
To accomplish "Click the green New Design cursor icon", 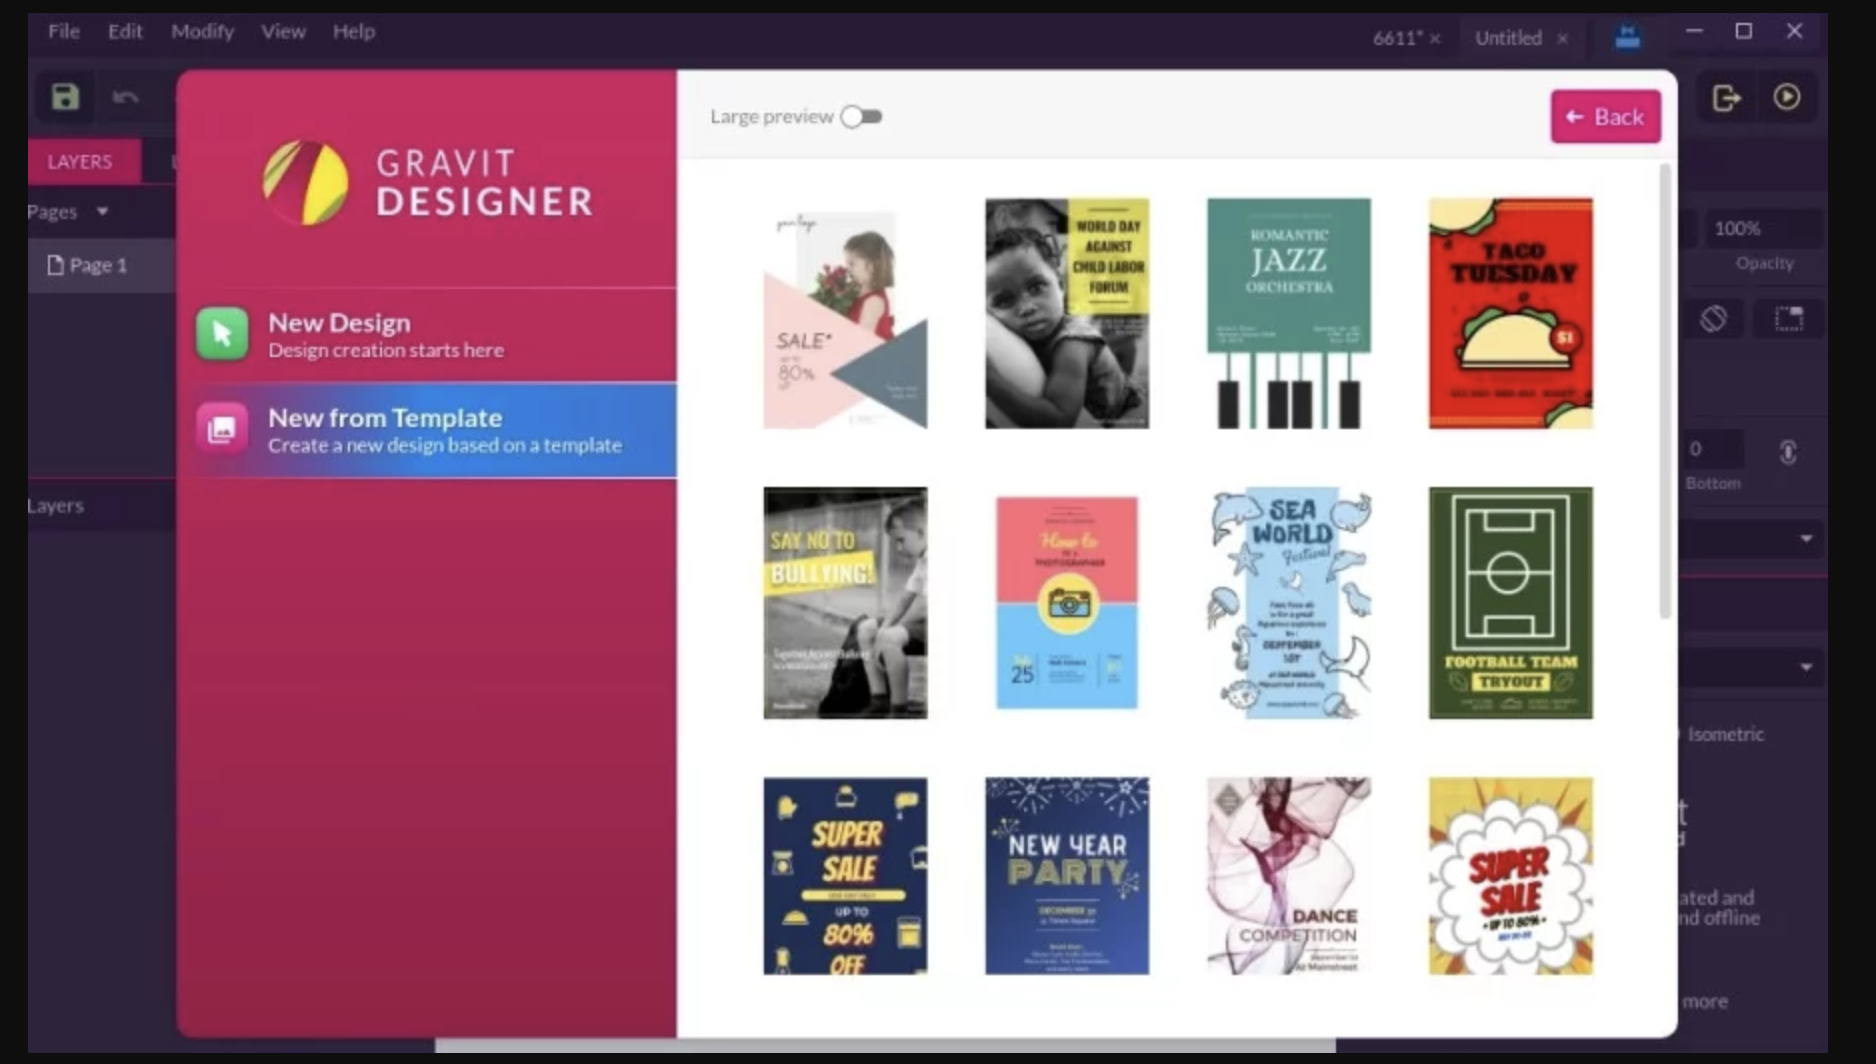I will coord(222,334).
